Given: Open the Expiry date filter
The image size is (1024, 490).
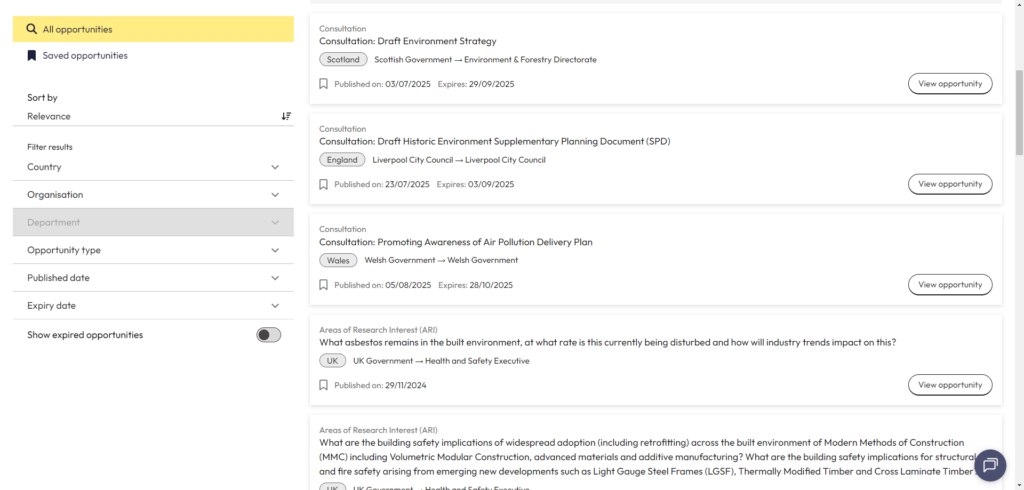Looking at the screenshot, I should (153, 306).
